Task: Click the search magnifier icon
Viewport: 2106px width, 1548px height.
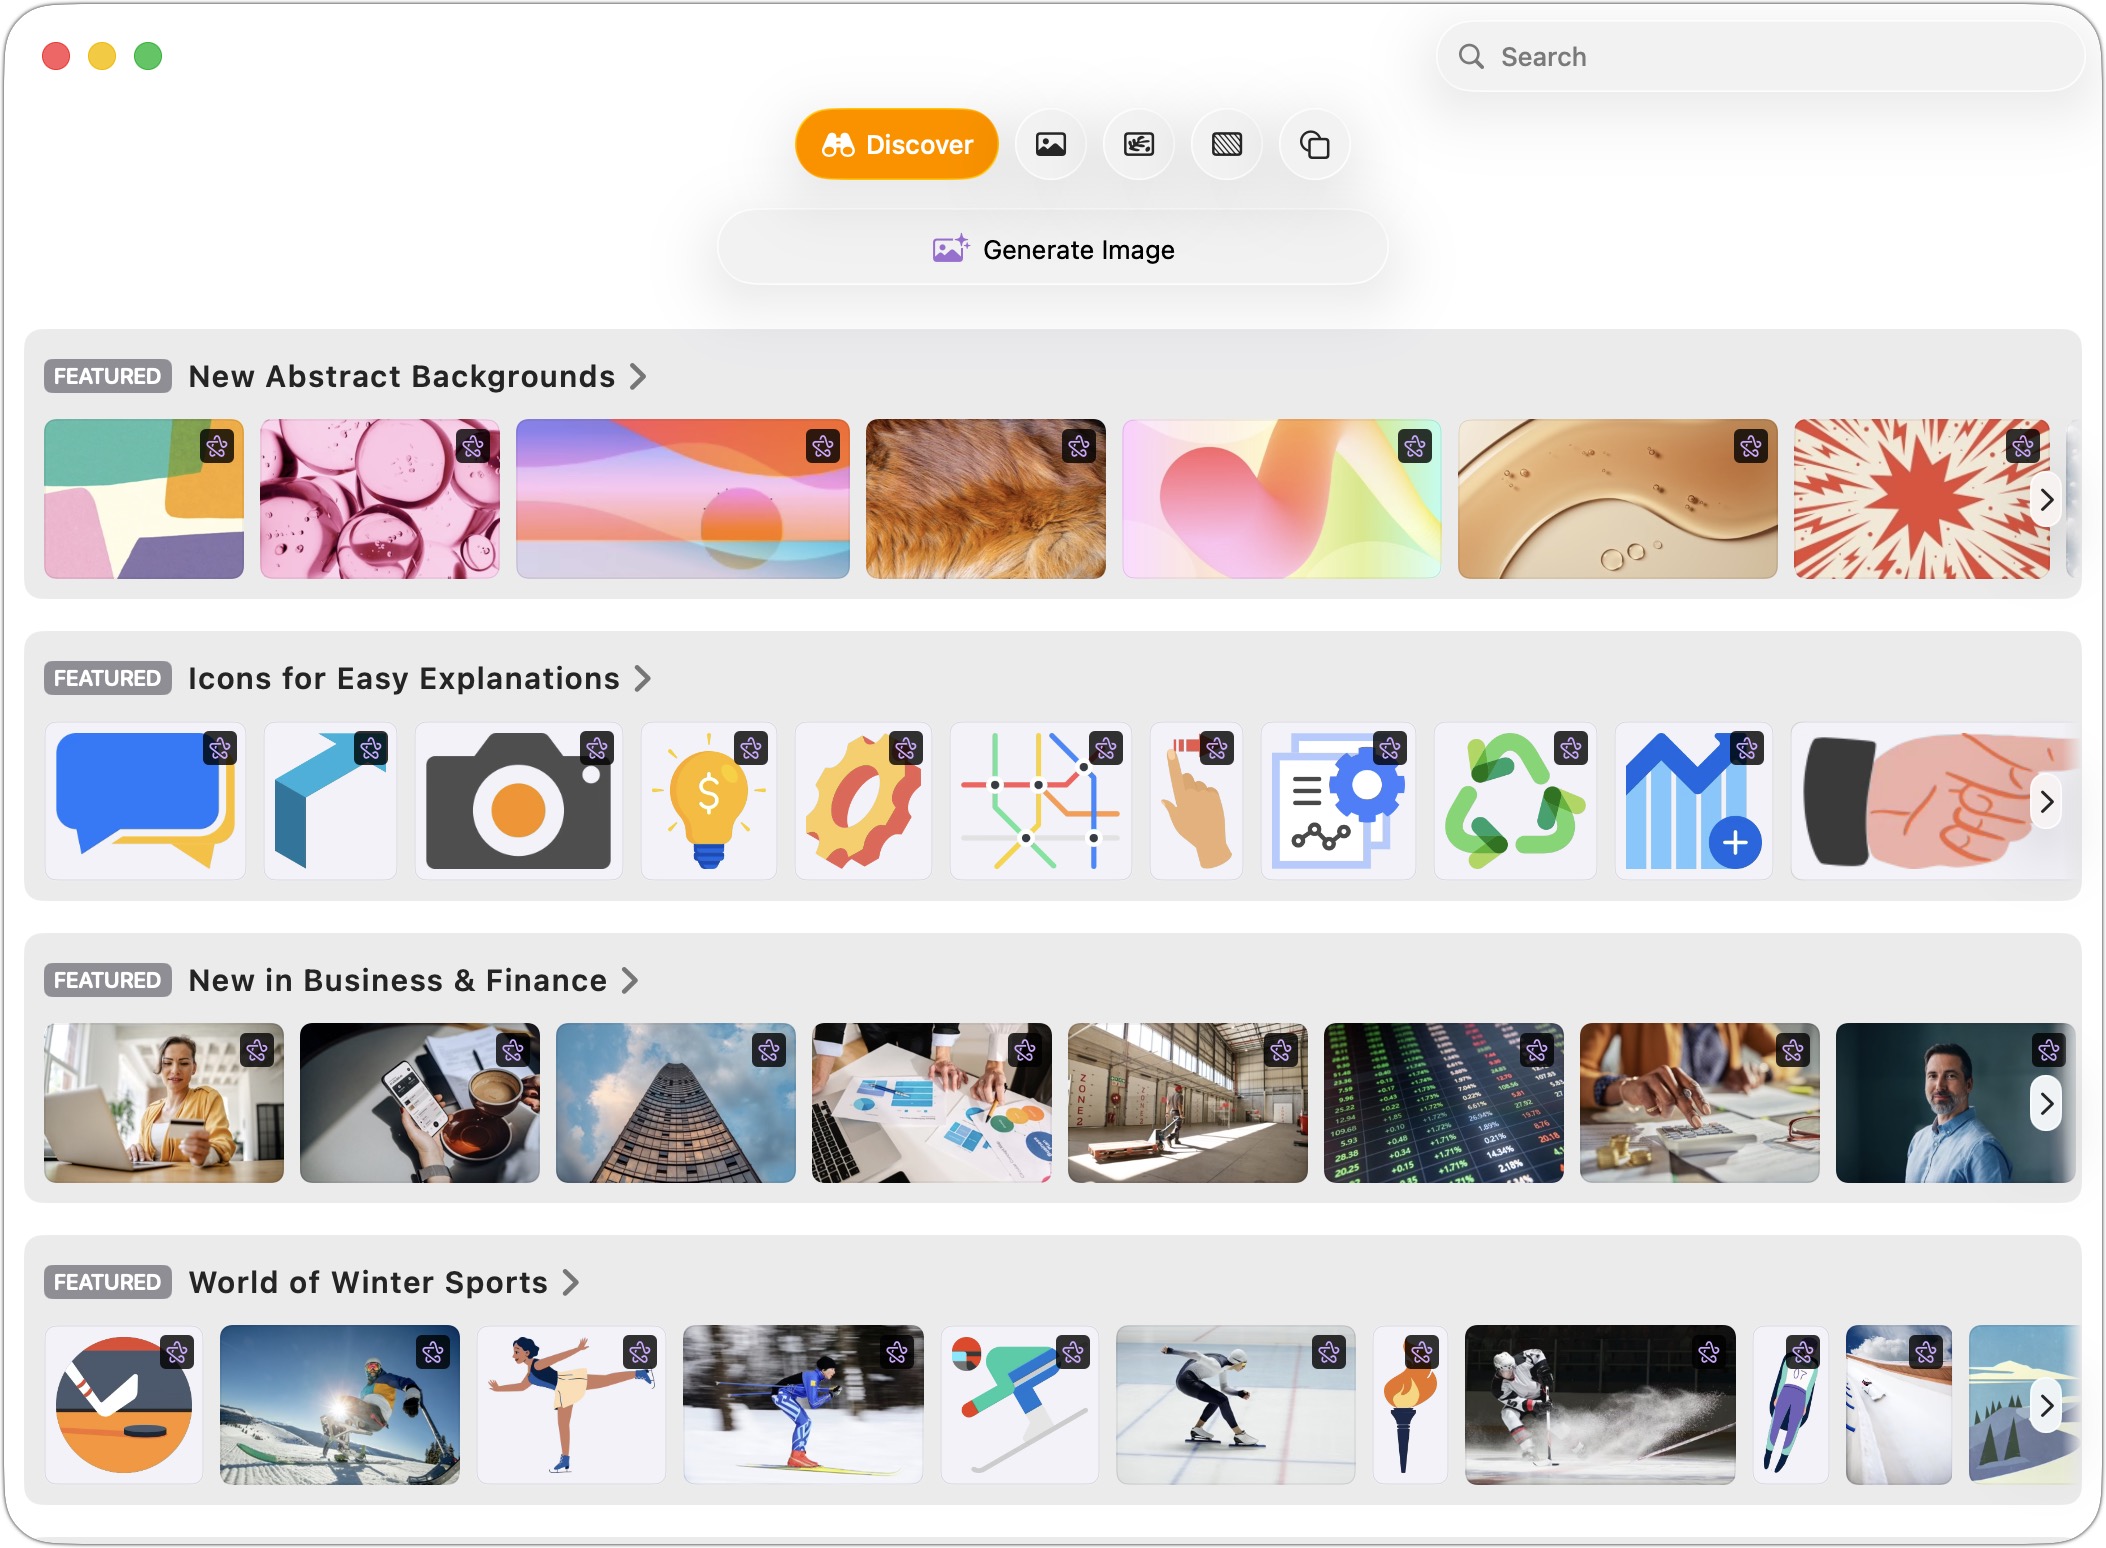Action: 1470,56
